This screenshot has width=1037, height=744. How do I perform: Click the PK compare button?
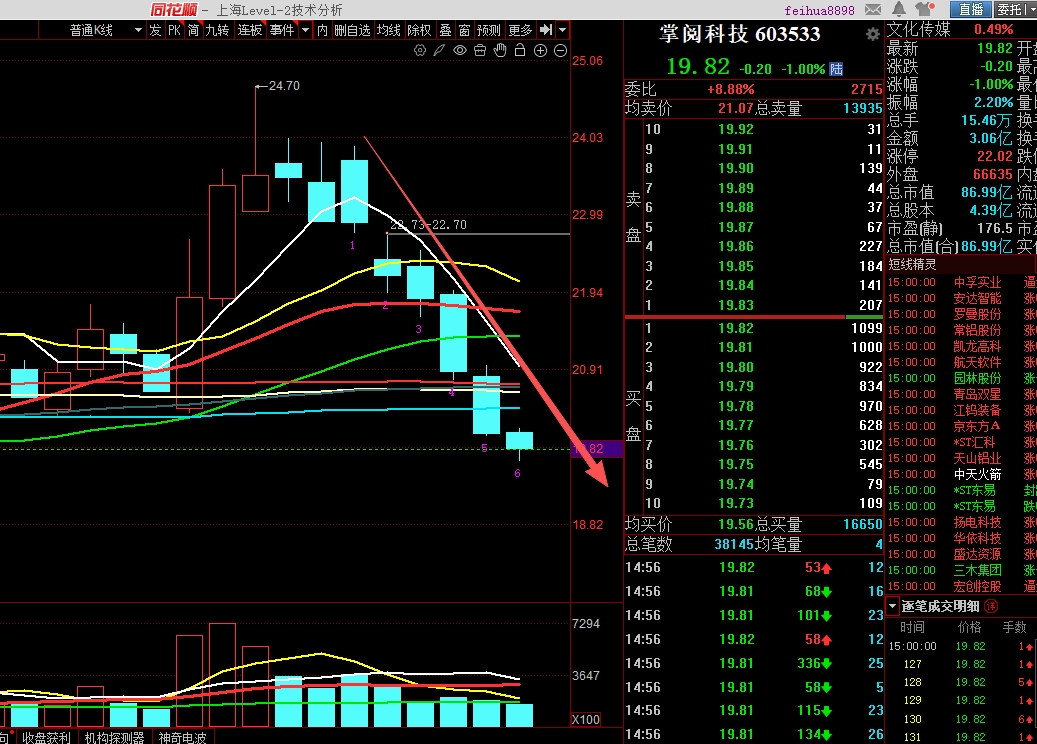click(x=174, y=30)
